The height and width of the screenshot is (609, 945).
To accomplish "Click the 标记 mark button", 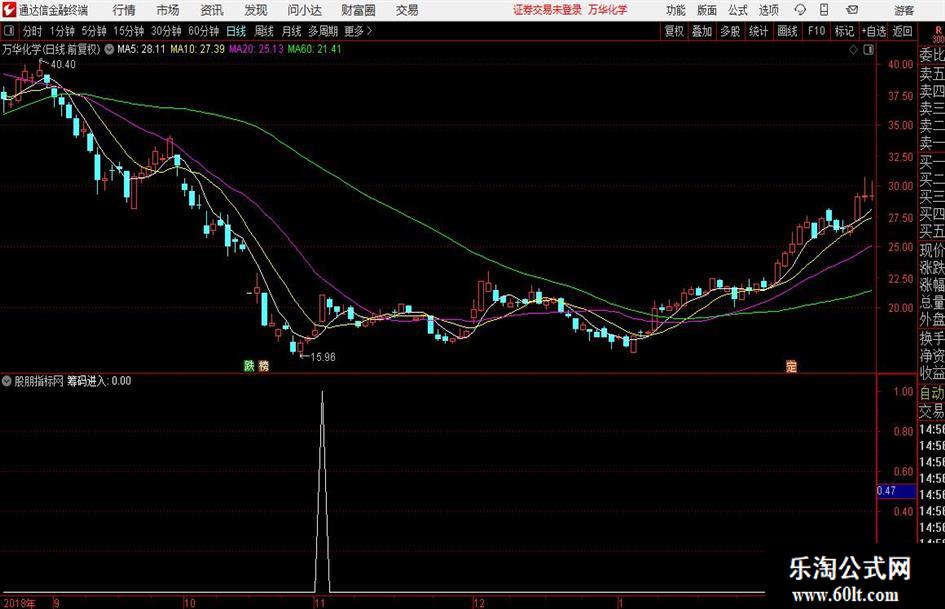I will point(844,31).
